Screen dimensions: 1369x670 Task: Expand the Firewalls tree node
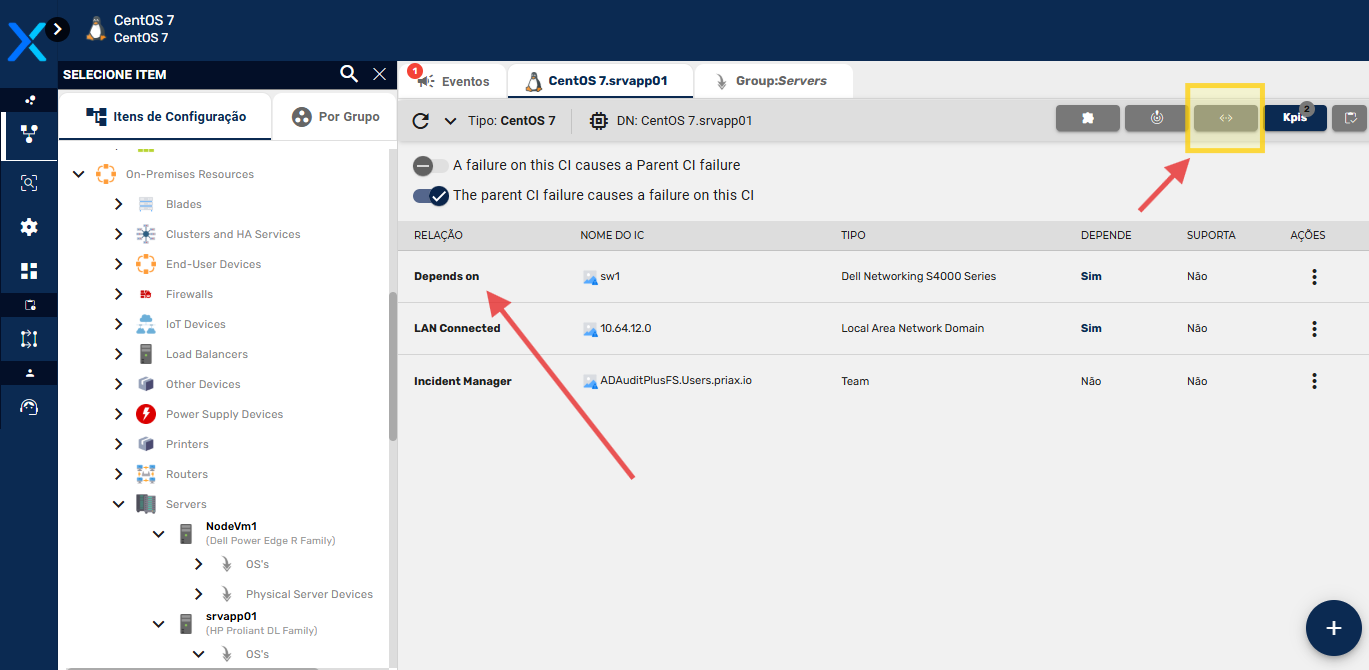[119, 294]
